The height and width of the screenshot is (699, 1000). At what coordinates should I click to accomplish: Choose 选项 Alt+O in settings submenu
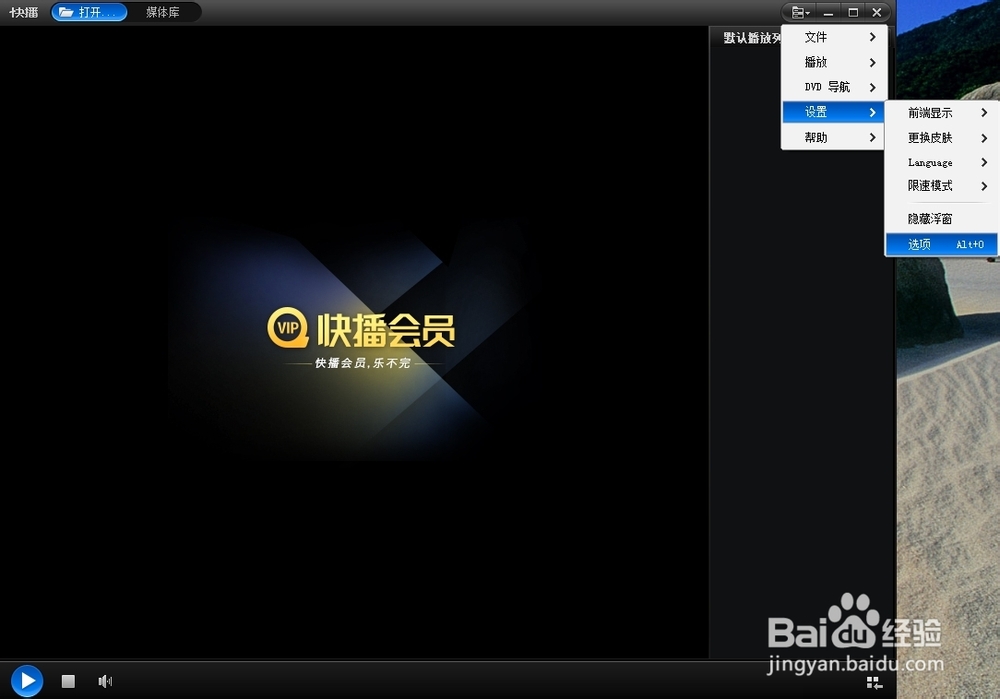click(941, 244)
